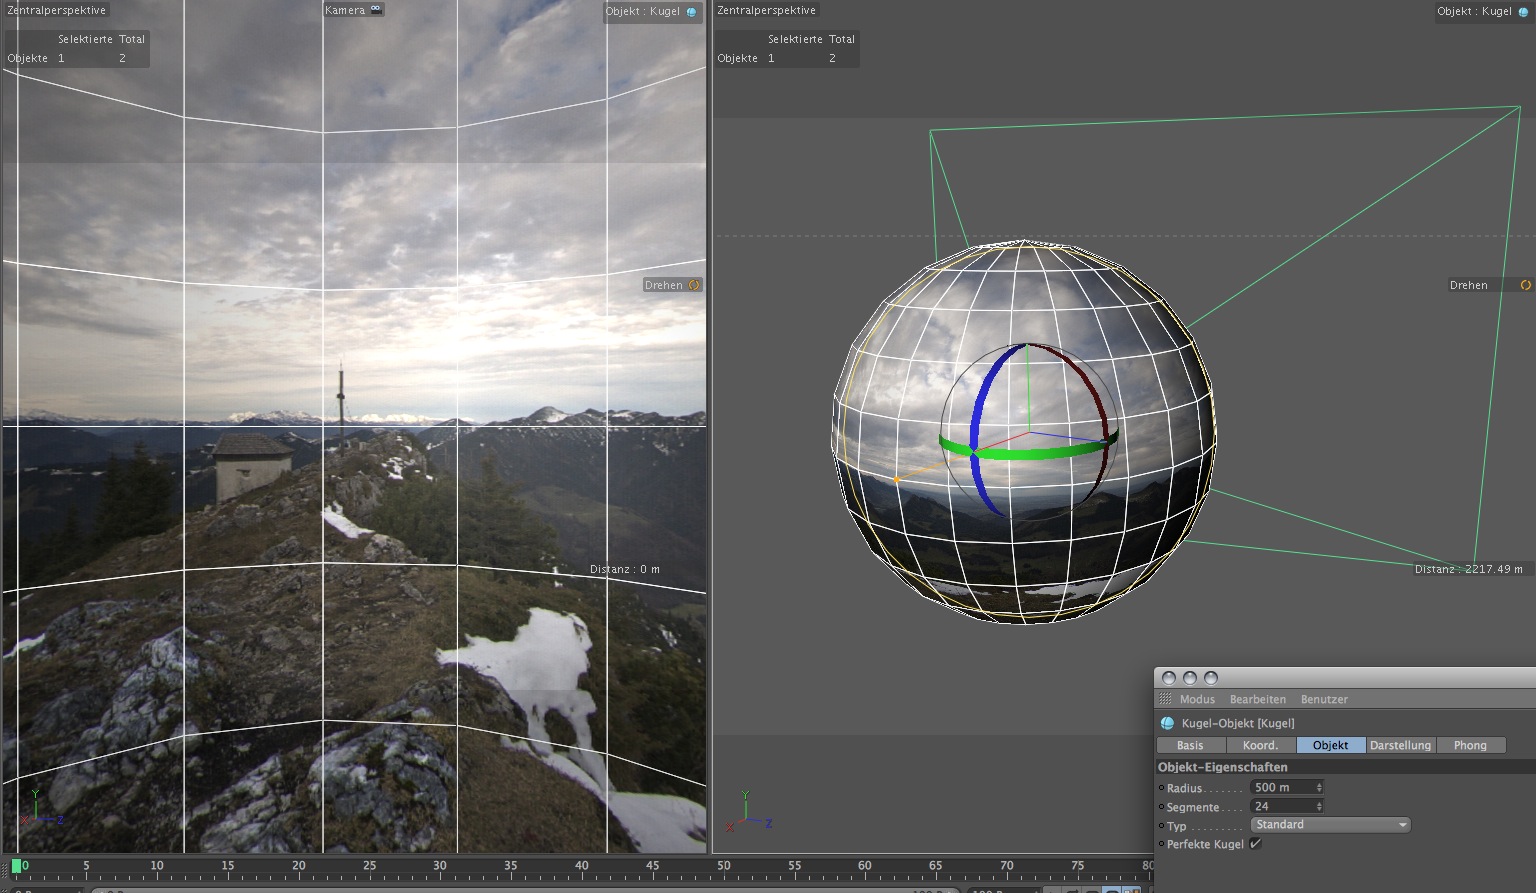Click the green playhead on the timeline
1536x893 pixels.
tap(16, 866)
